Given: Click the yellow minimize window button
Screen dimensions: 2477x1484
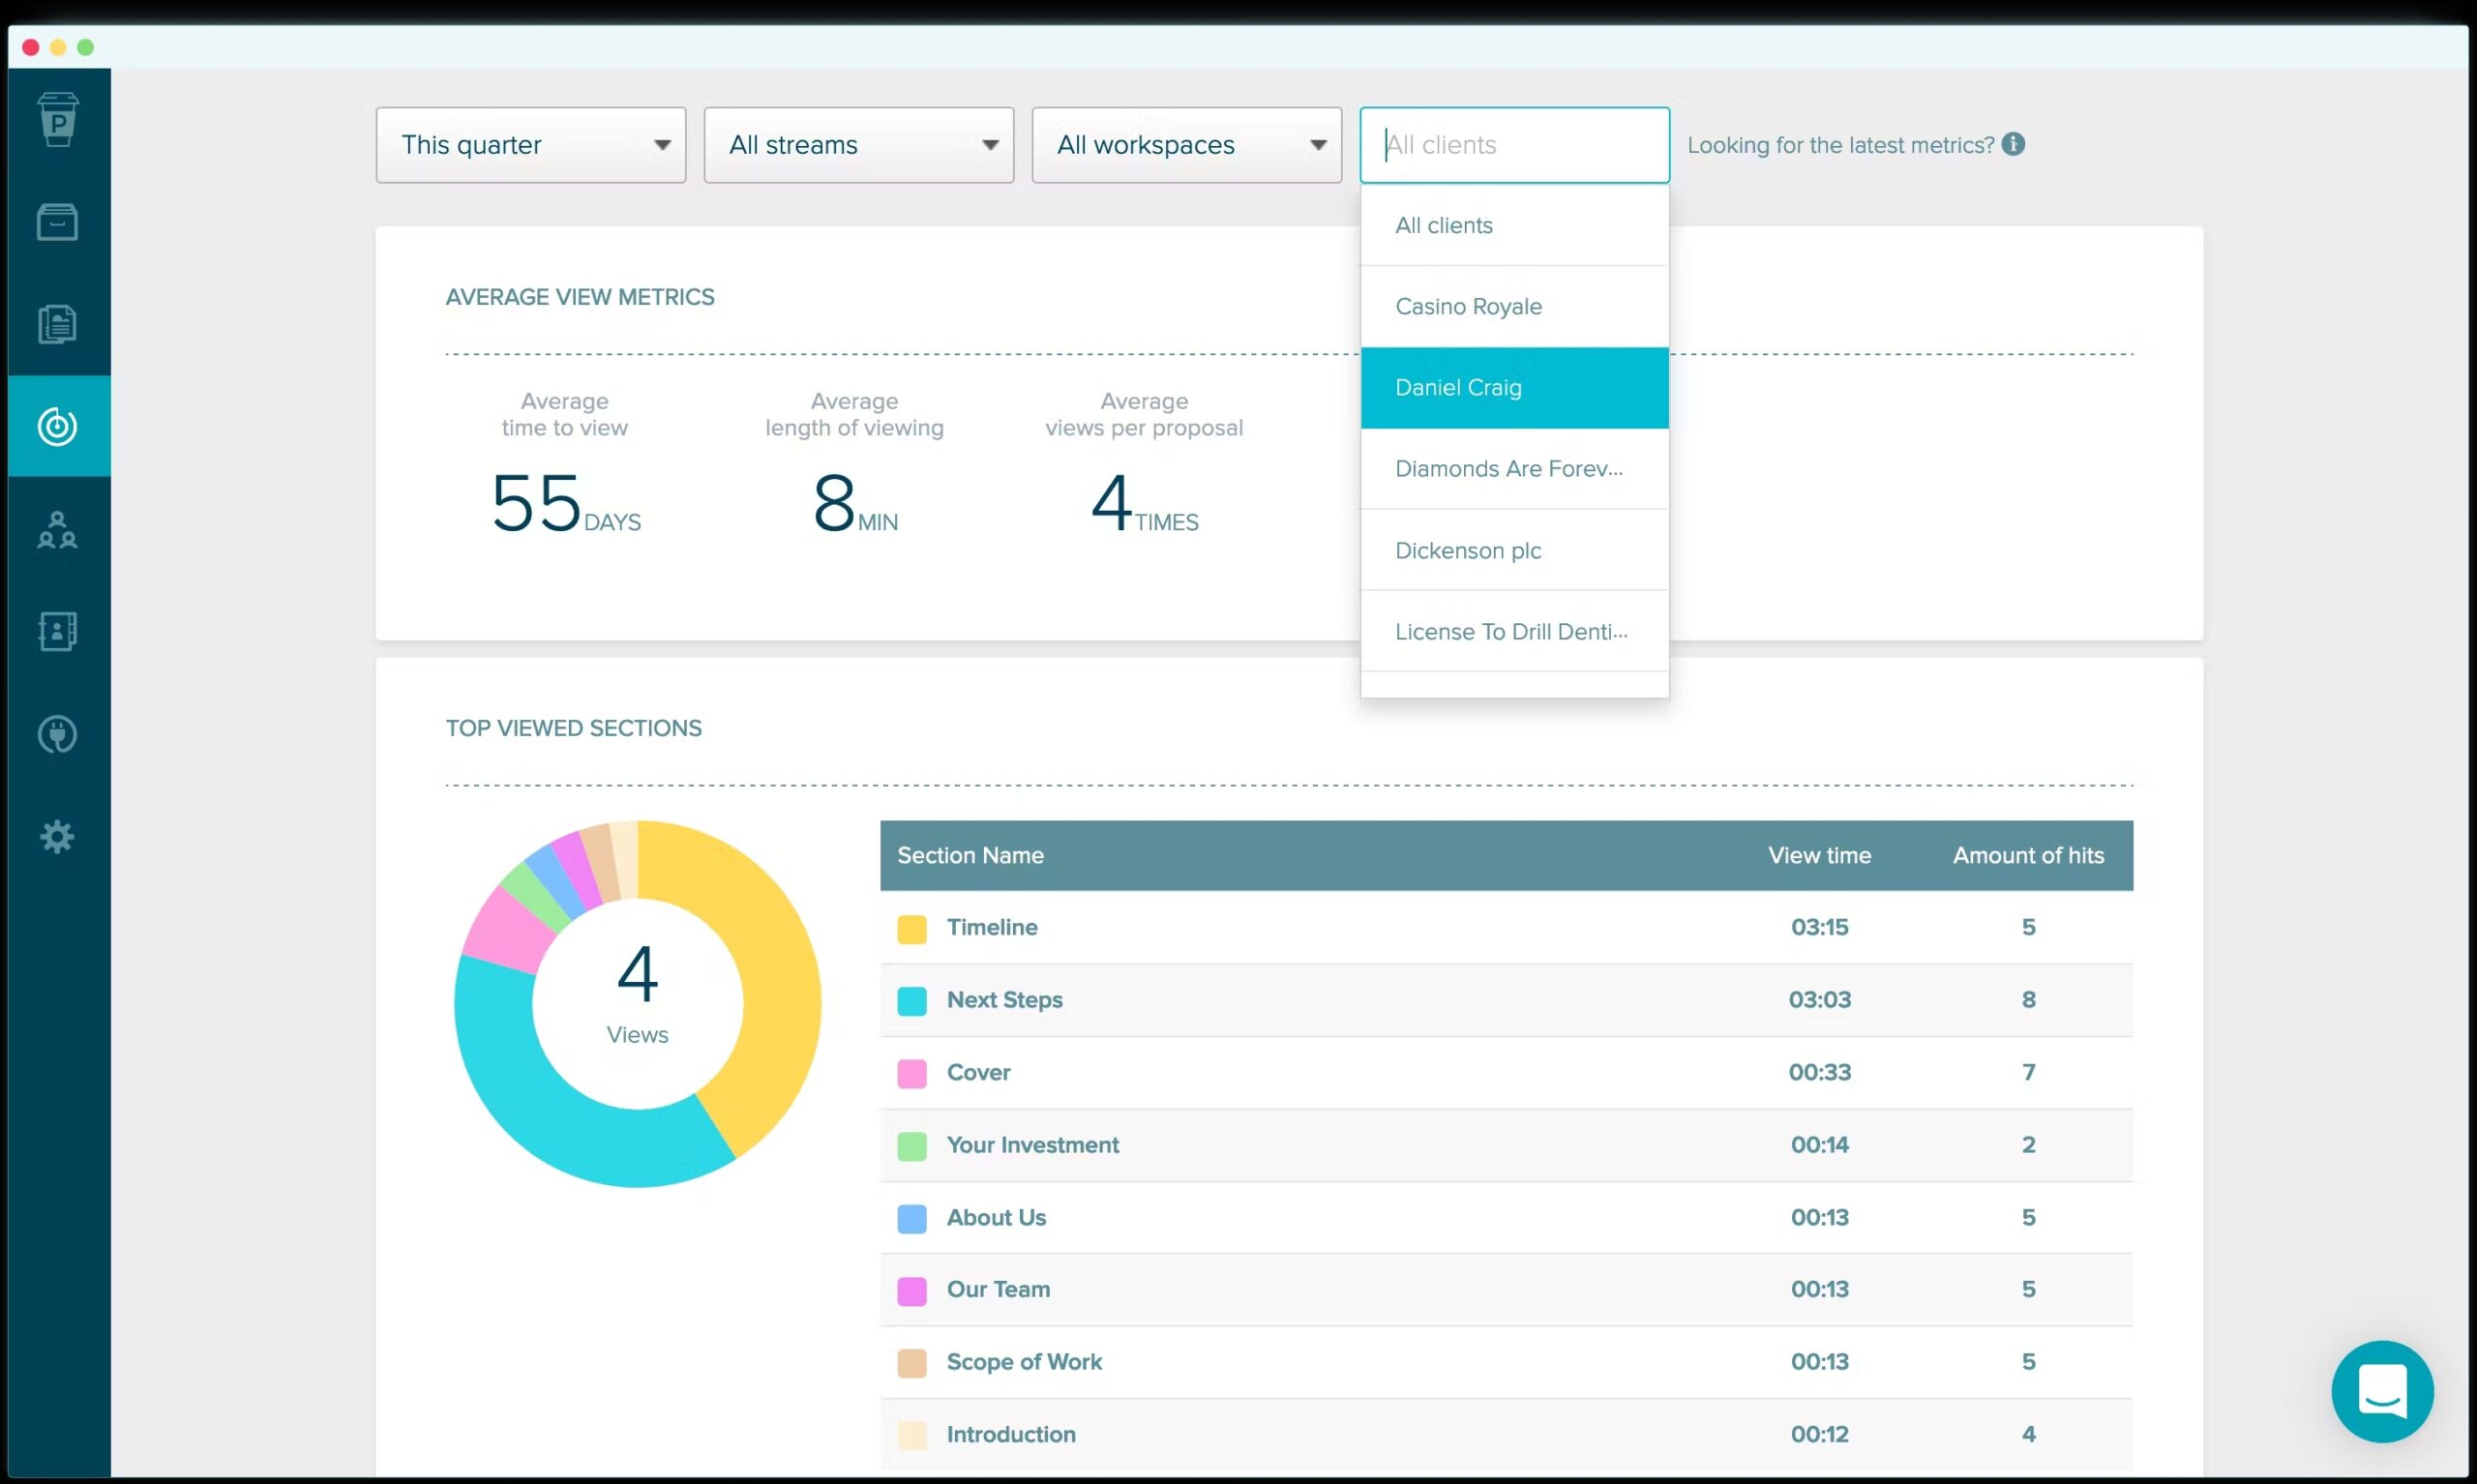Looking at the screenshot, I should [x=58, y=47].
